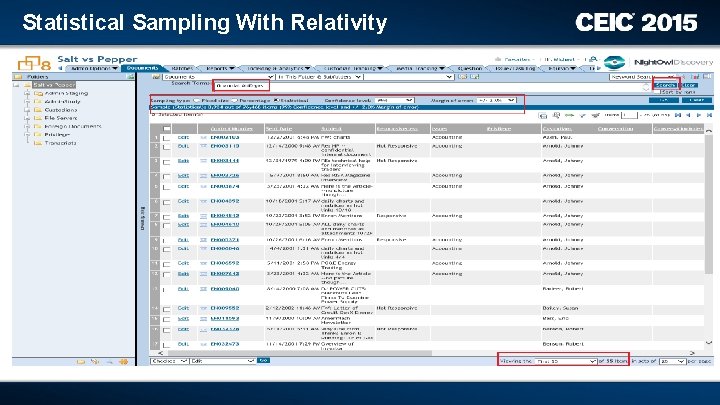
Task: Click the NightOwl Discovery eye logo
Action: [614, 62]
